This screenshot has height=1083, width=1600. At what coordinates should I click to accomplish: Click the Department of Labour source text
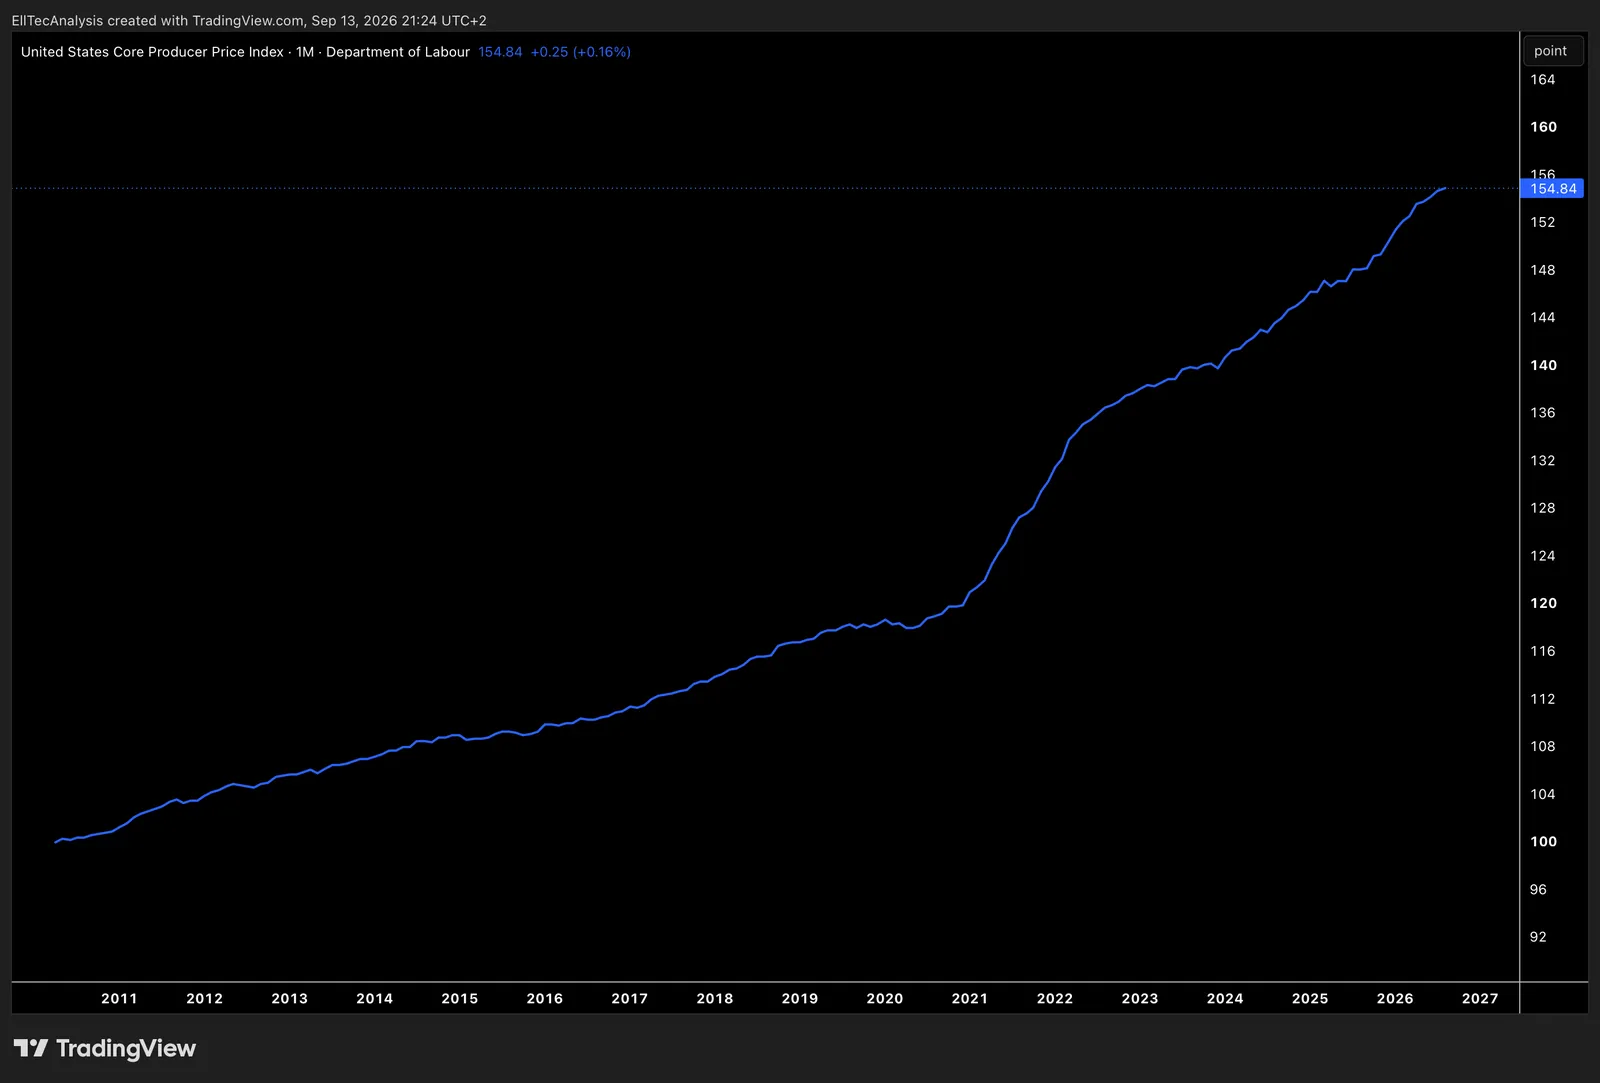point(398,52)
